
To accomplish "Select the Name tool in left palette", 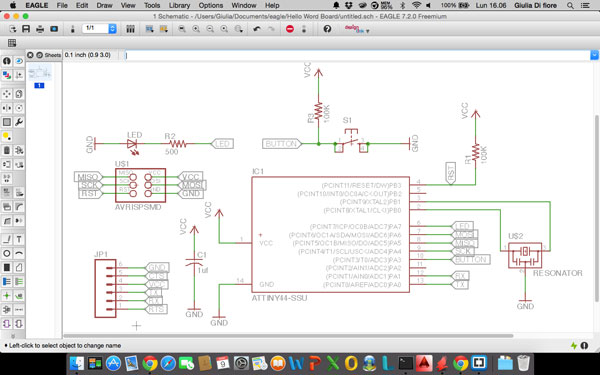I will click(x=7, y=192).
